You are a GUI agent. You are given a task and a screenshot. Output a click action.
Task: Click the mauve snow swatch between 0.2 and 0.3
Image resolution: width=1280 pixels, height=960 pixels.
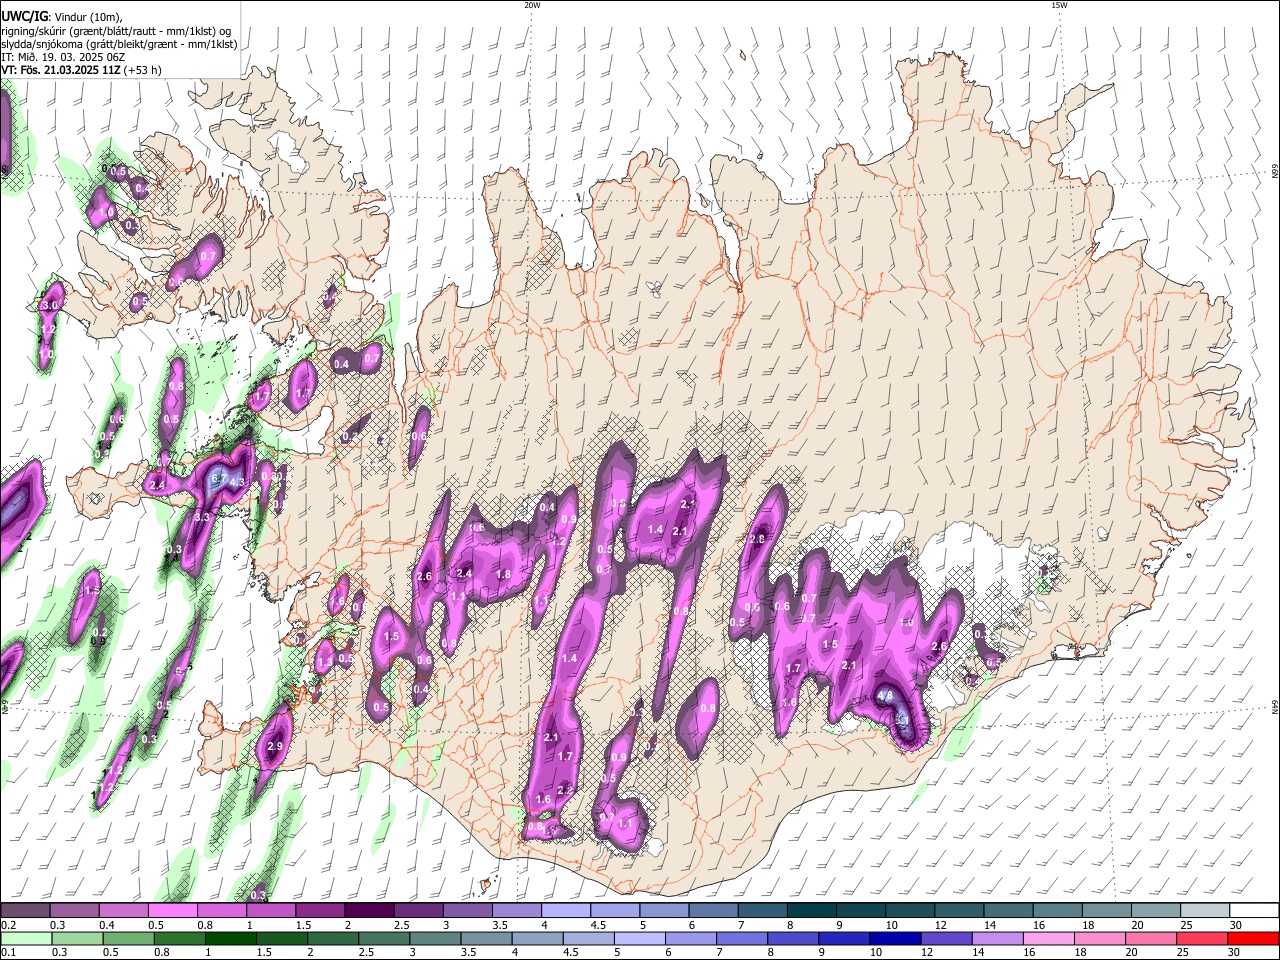click(26, 910)
